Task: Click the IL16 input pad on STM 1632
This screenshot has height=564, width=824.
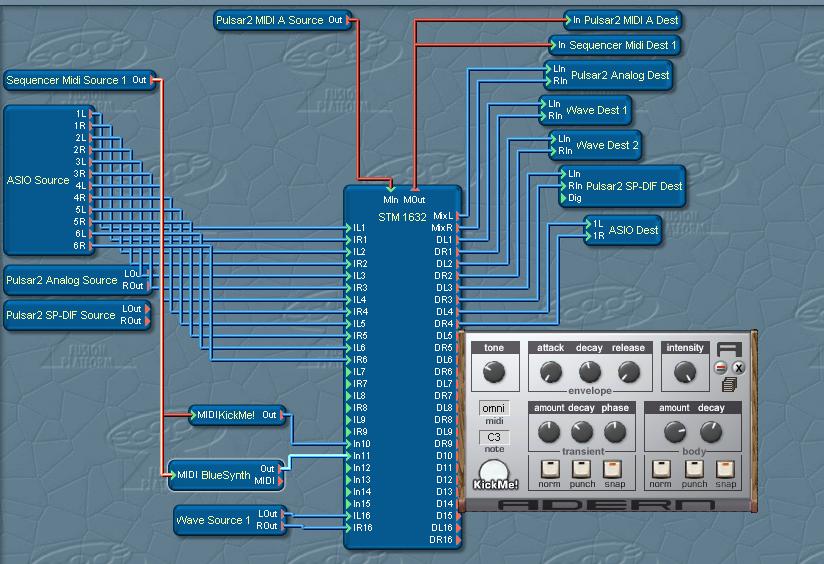Action: click(x=348, y=516)
